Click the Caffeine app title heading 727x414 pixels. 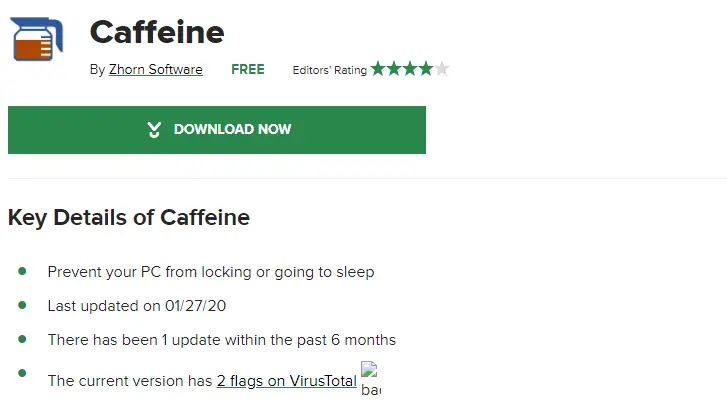[x=157, y=32]
